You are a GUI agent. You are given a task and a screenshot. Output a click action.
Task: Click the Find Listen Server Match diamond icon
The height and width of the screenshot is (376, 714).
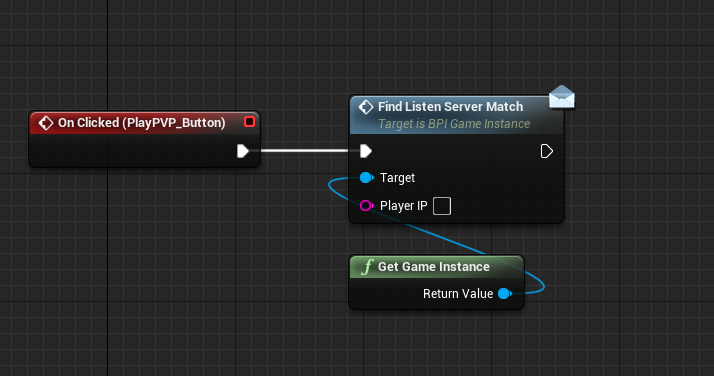coord(366,107)
